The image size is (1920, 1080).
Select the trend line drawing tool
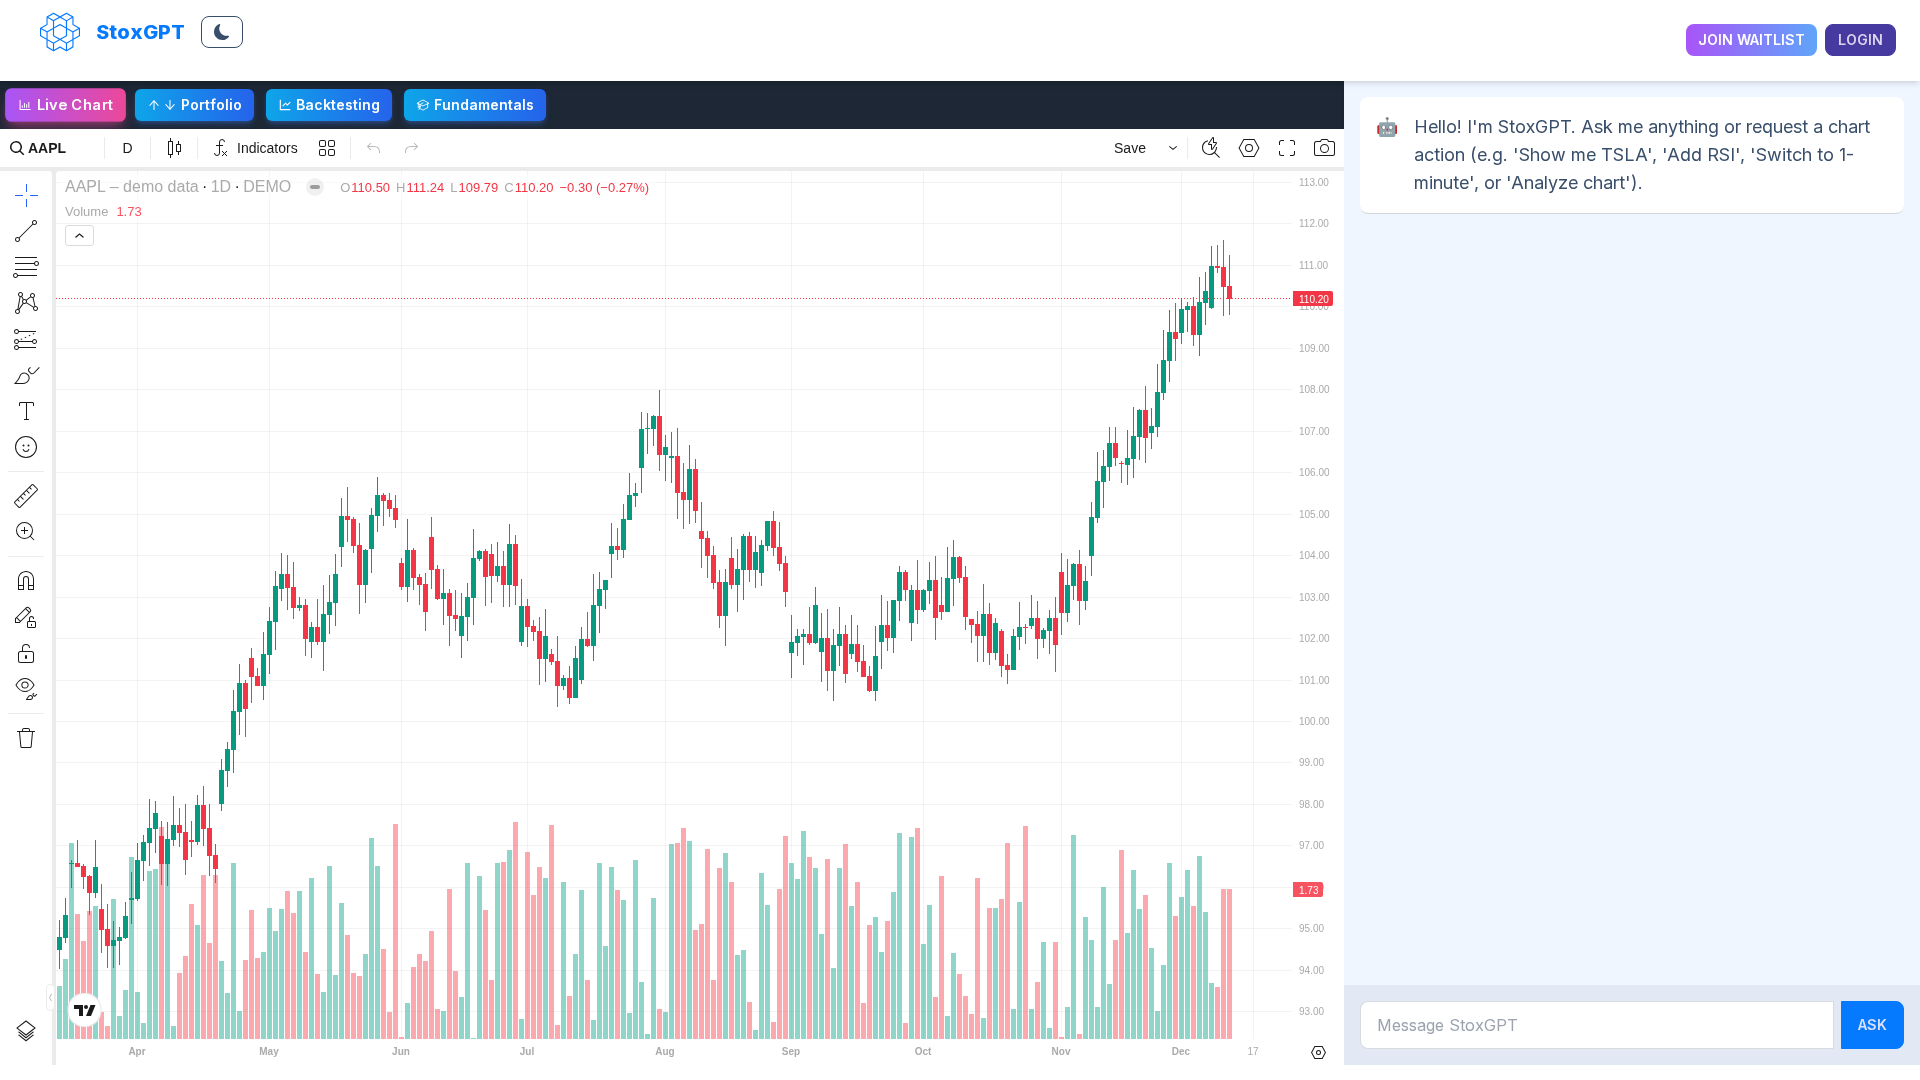coord(26,231)
